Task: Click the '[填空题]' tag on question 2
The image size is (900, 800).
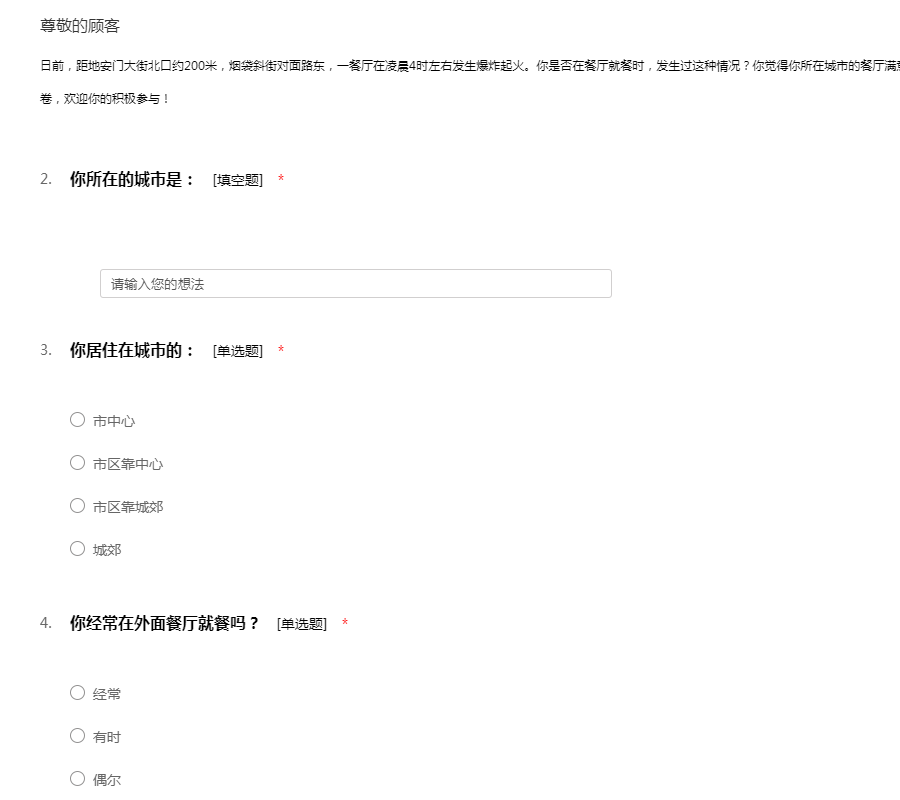Action: 237,181
